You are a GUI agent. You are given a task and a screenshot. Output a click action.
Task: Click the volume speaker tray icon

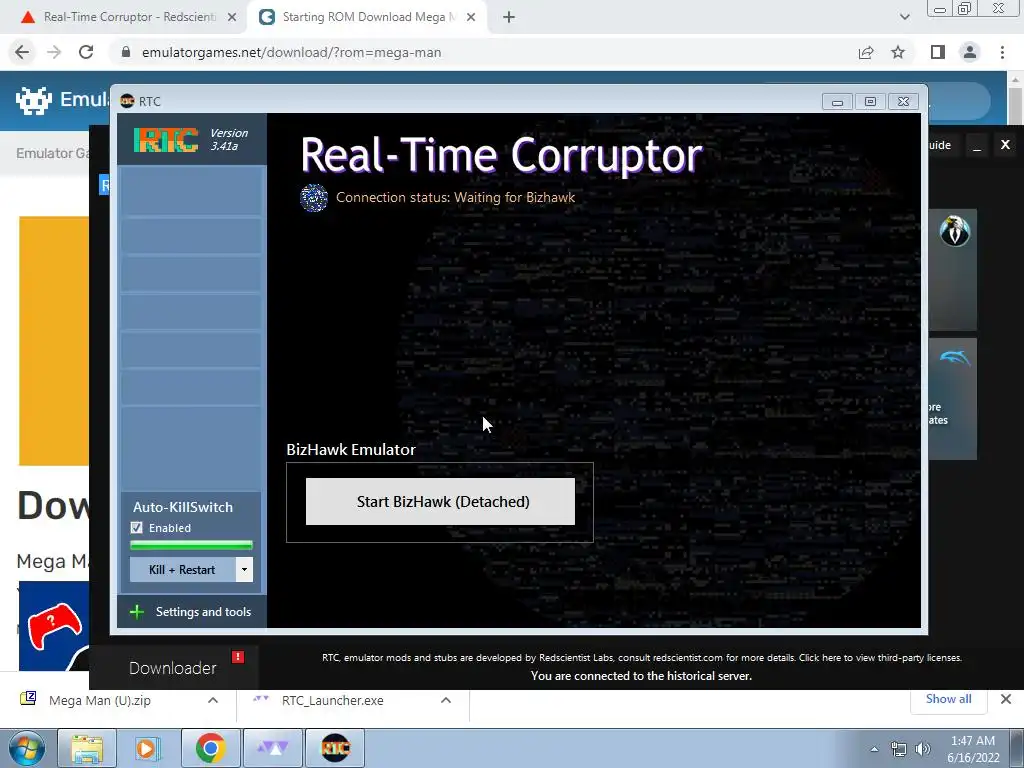[923, 749]
